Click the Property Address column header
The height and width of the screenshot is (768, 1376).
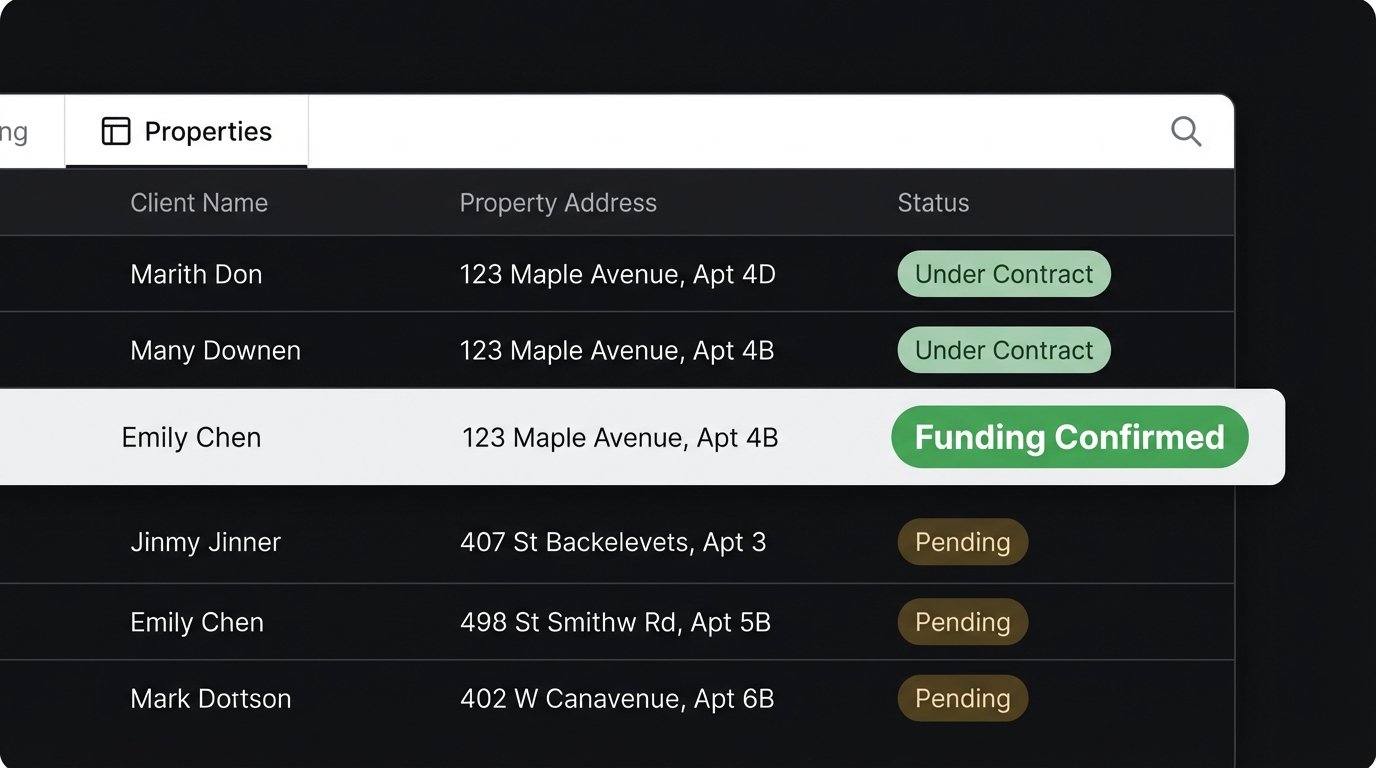pyautogui.click(x=558, y=203)
